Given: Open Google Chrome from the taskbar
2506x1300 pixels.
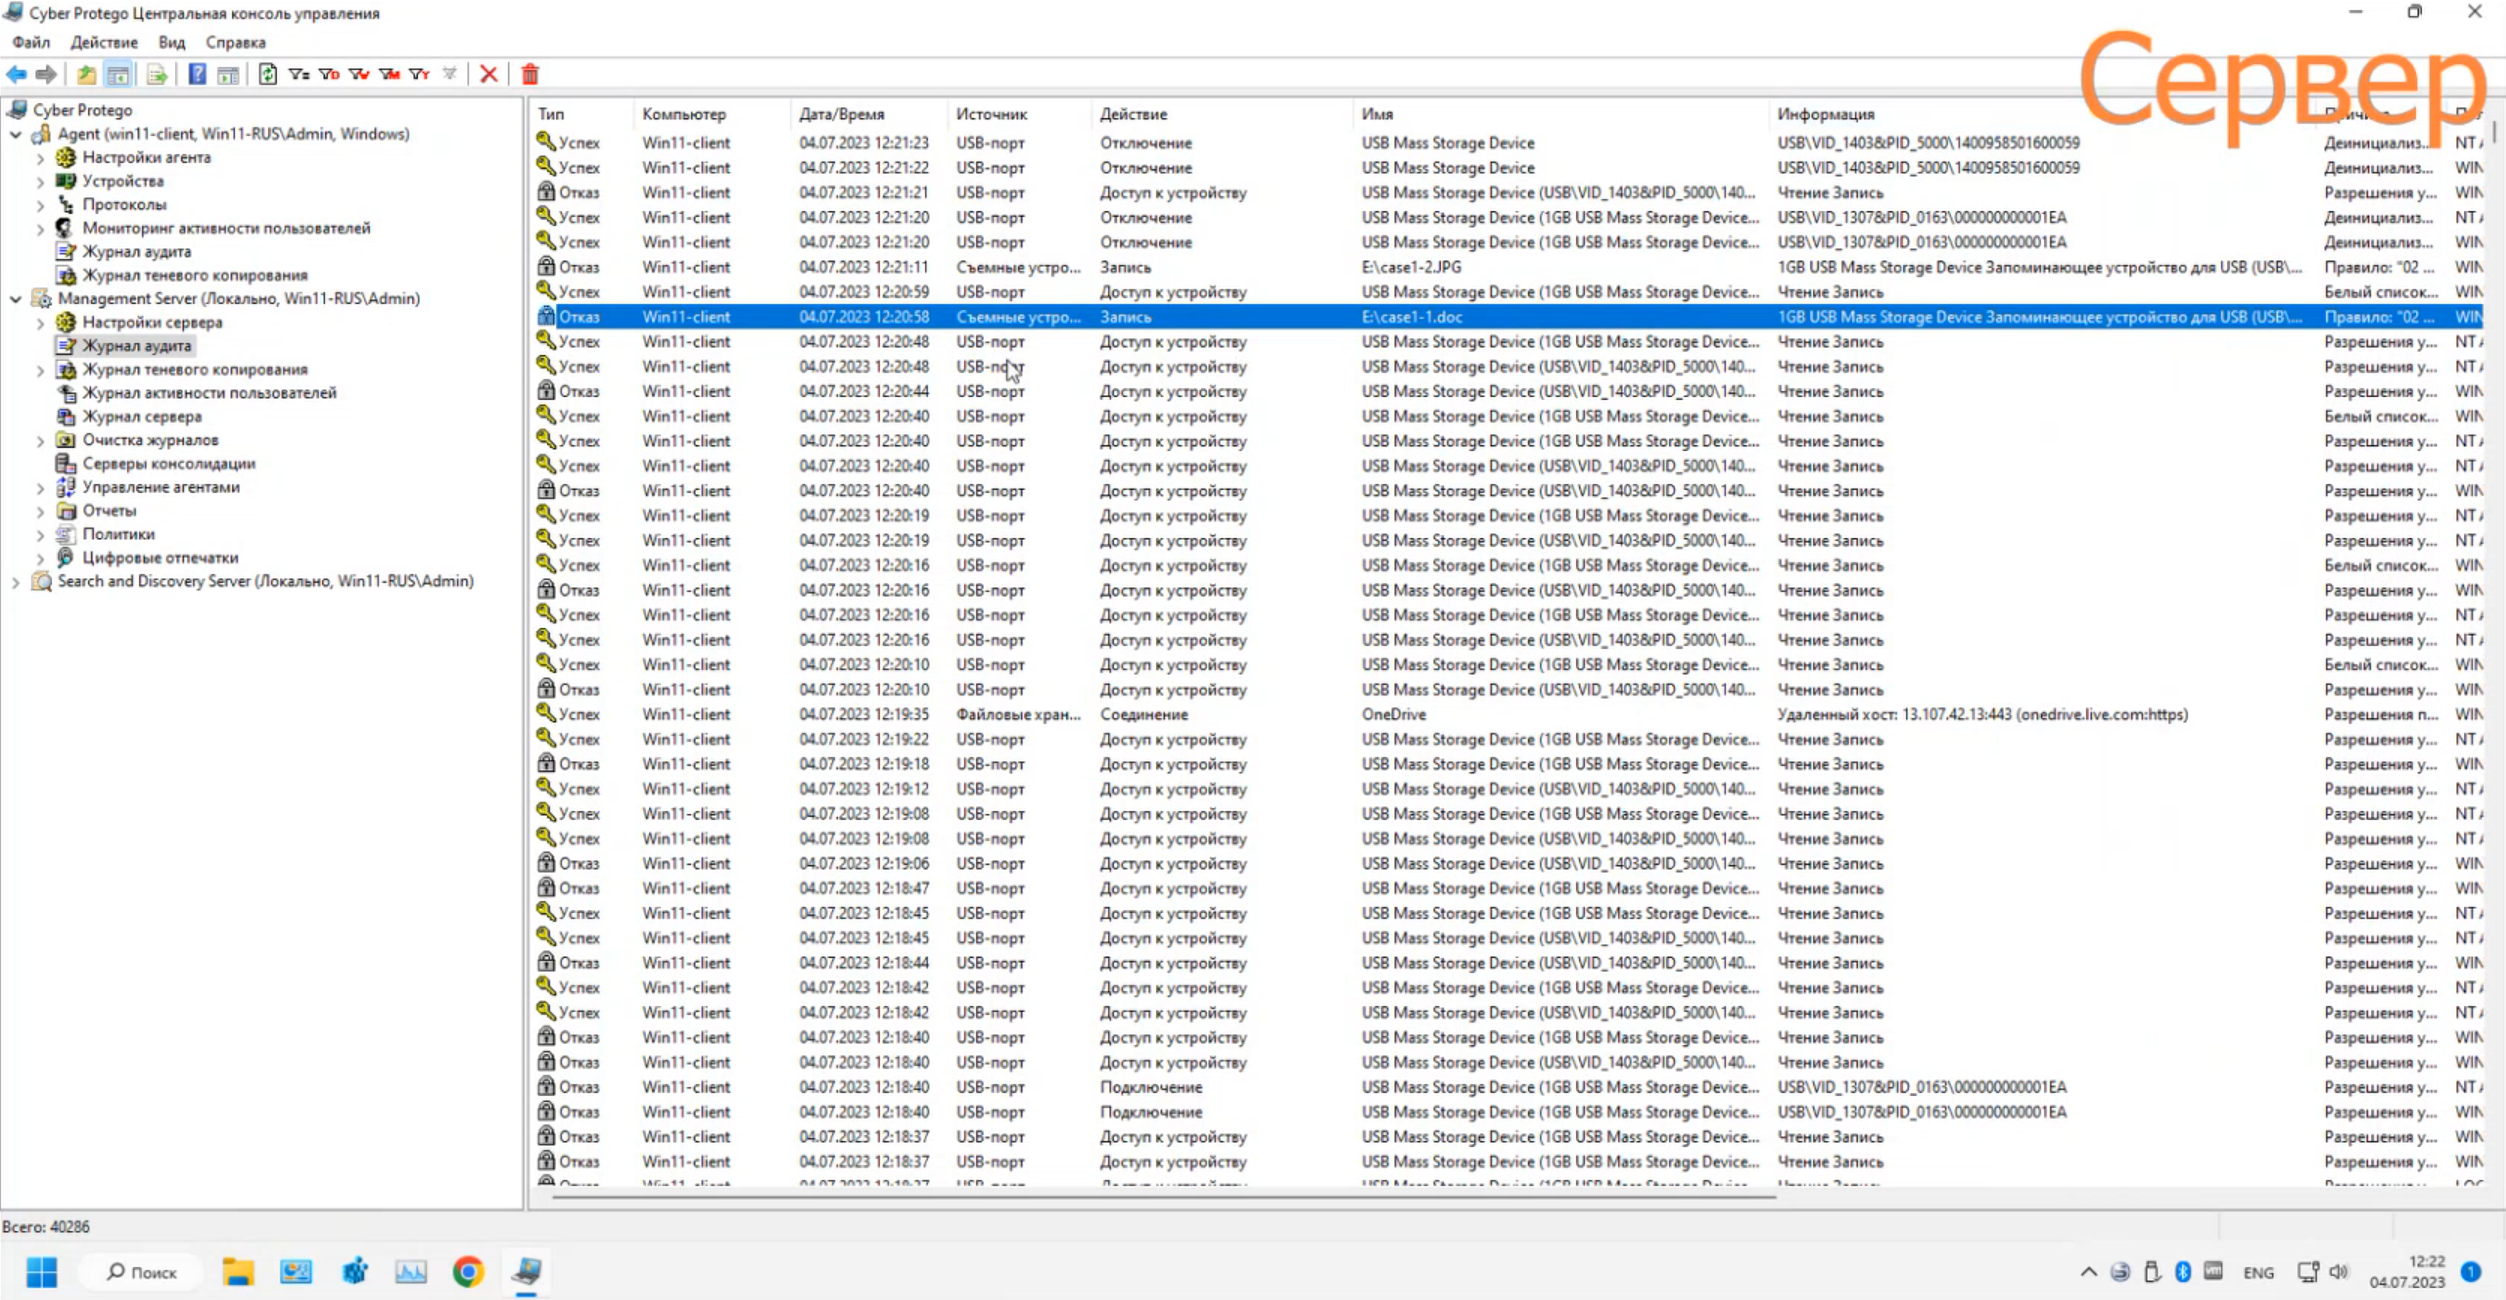Looking at the screenshot, I should click(467, 1272).
